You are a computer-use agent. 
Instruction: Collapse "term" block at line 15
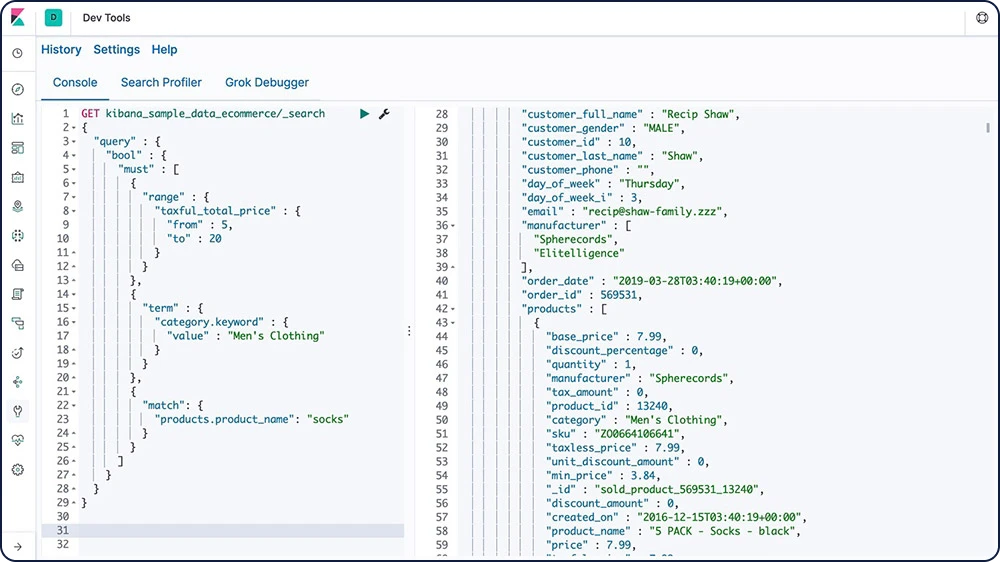coord(73,308)
